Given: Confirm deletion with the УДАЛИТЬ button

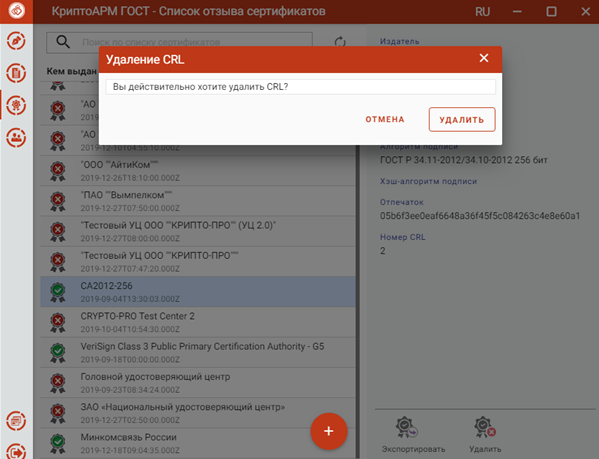Looking at the screenshot, I should click(x=462, y=120).
